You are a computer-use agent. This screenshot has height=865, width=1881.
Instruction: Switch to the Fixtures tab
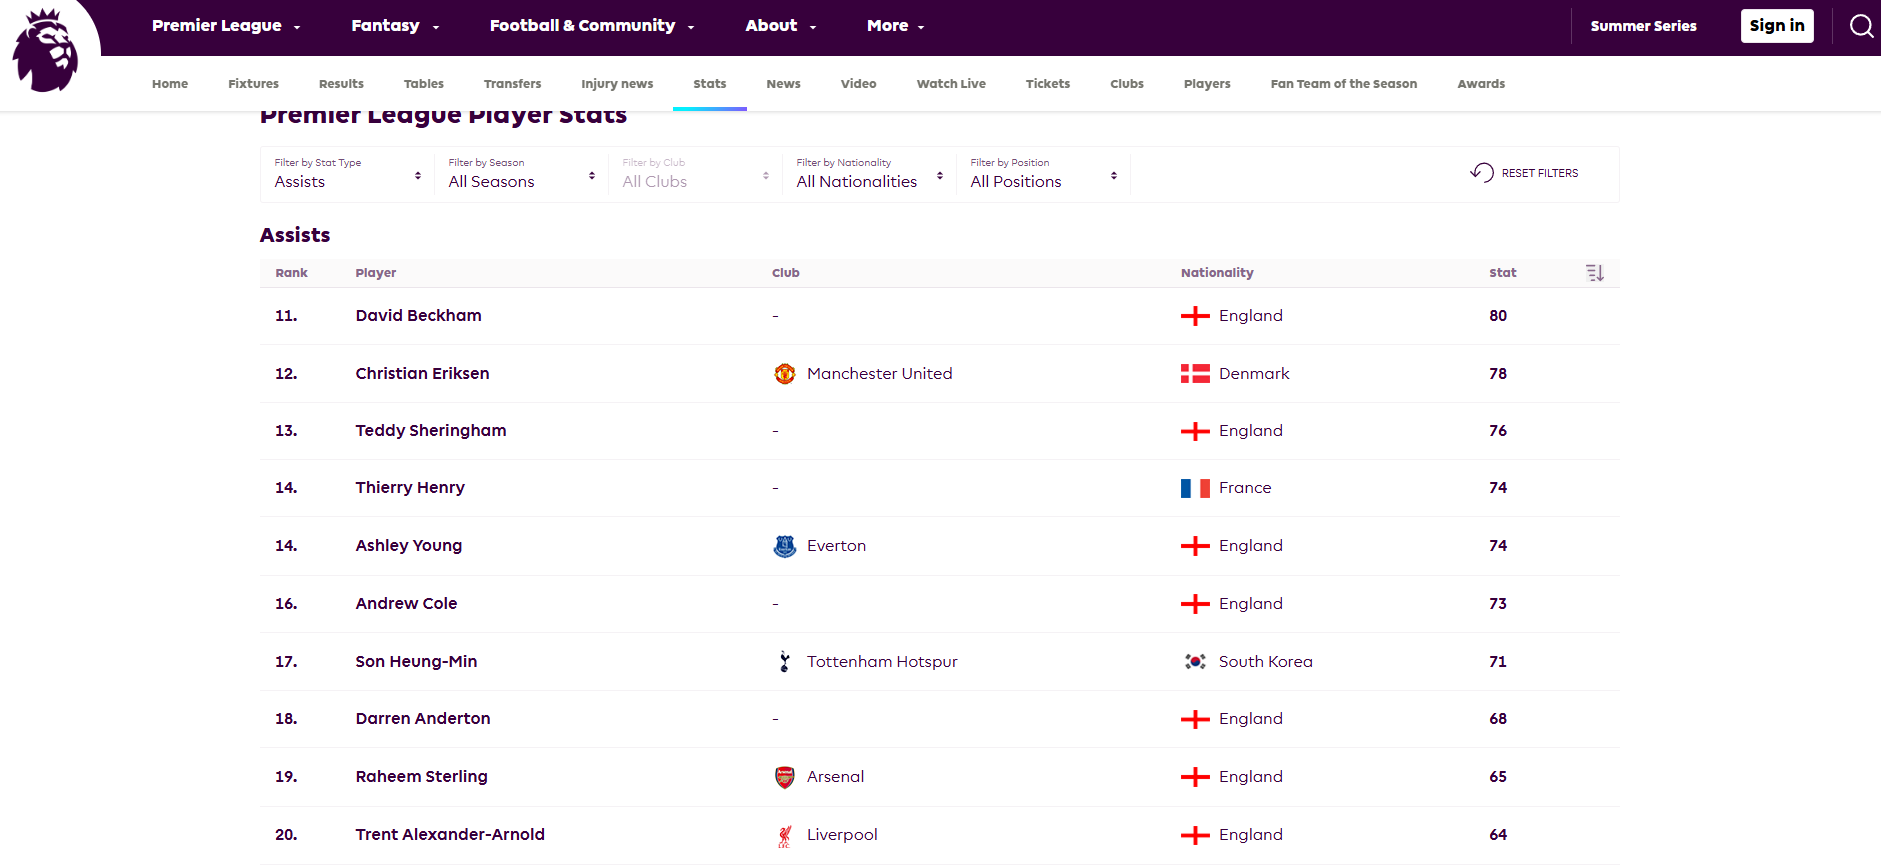[253, 84]
